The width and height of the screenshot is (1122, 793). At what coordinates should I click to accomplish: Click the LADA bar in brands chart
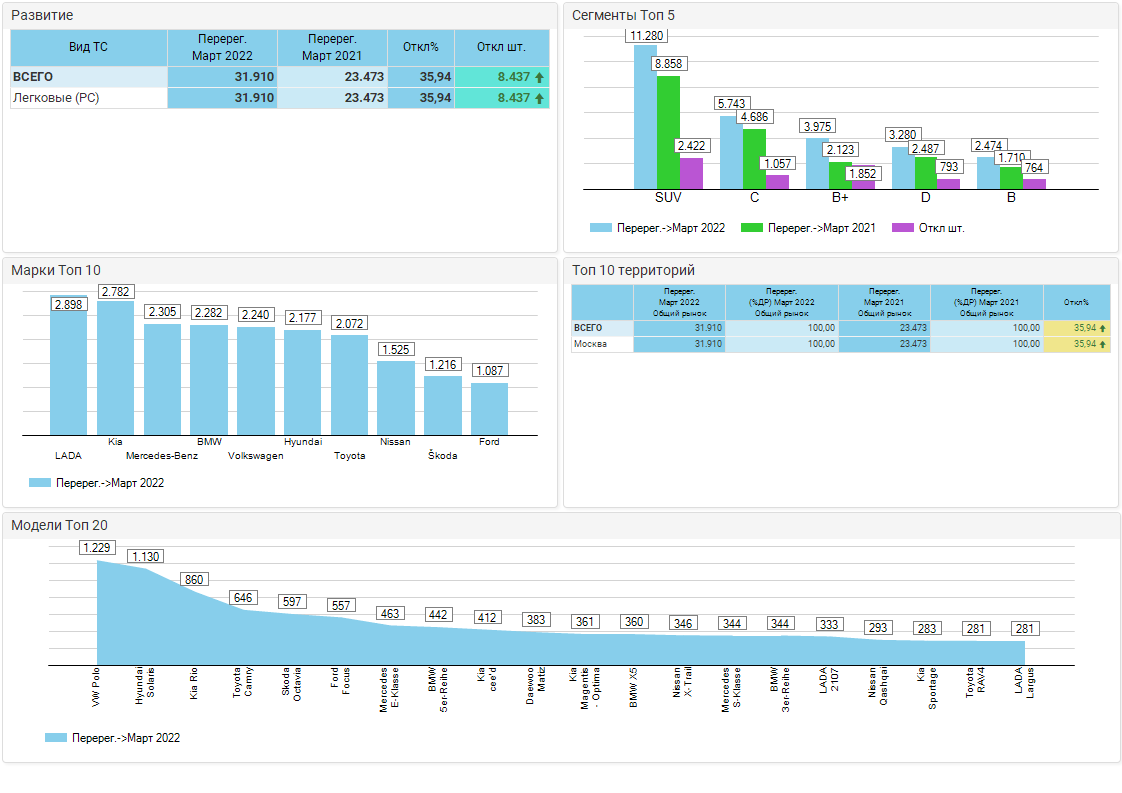pyautogui.click(x=69, y=370)
